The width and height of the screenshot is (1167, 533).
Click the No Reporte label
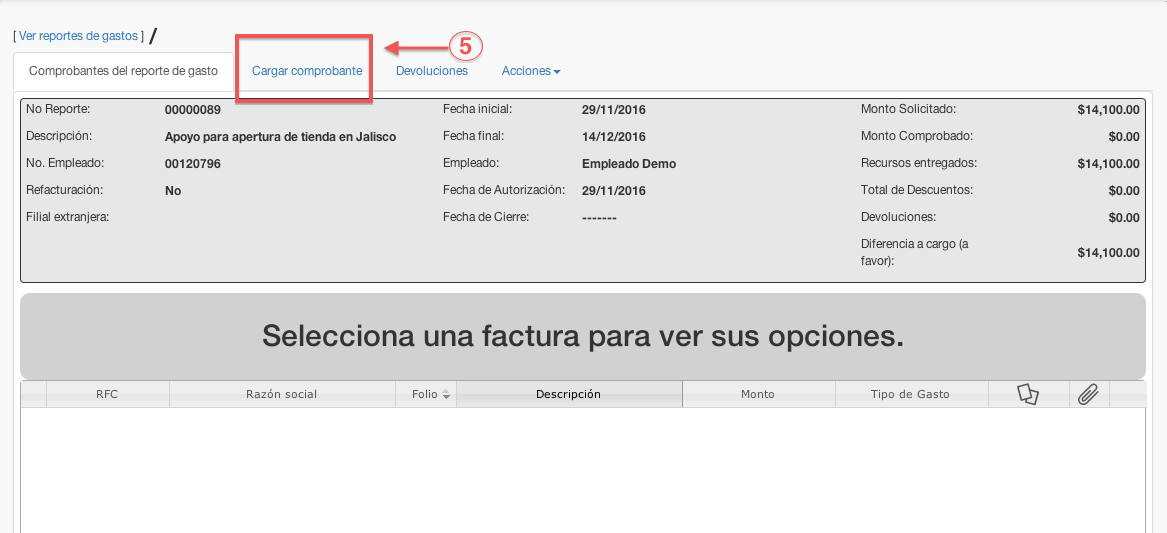[x=58, y=109]
